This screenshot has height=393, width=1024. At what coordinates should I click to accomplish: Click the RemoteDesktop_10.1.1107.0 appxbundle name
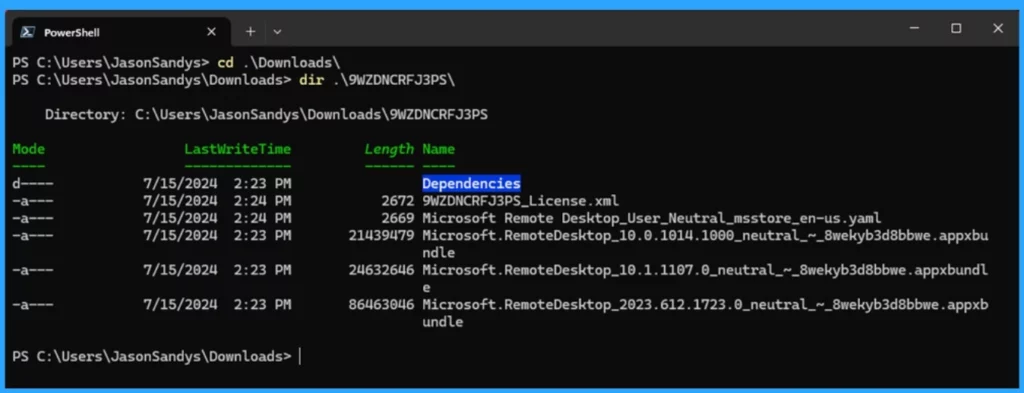pyautogui.click(x=705, y=278)
